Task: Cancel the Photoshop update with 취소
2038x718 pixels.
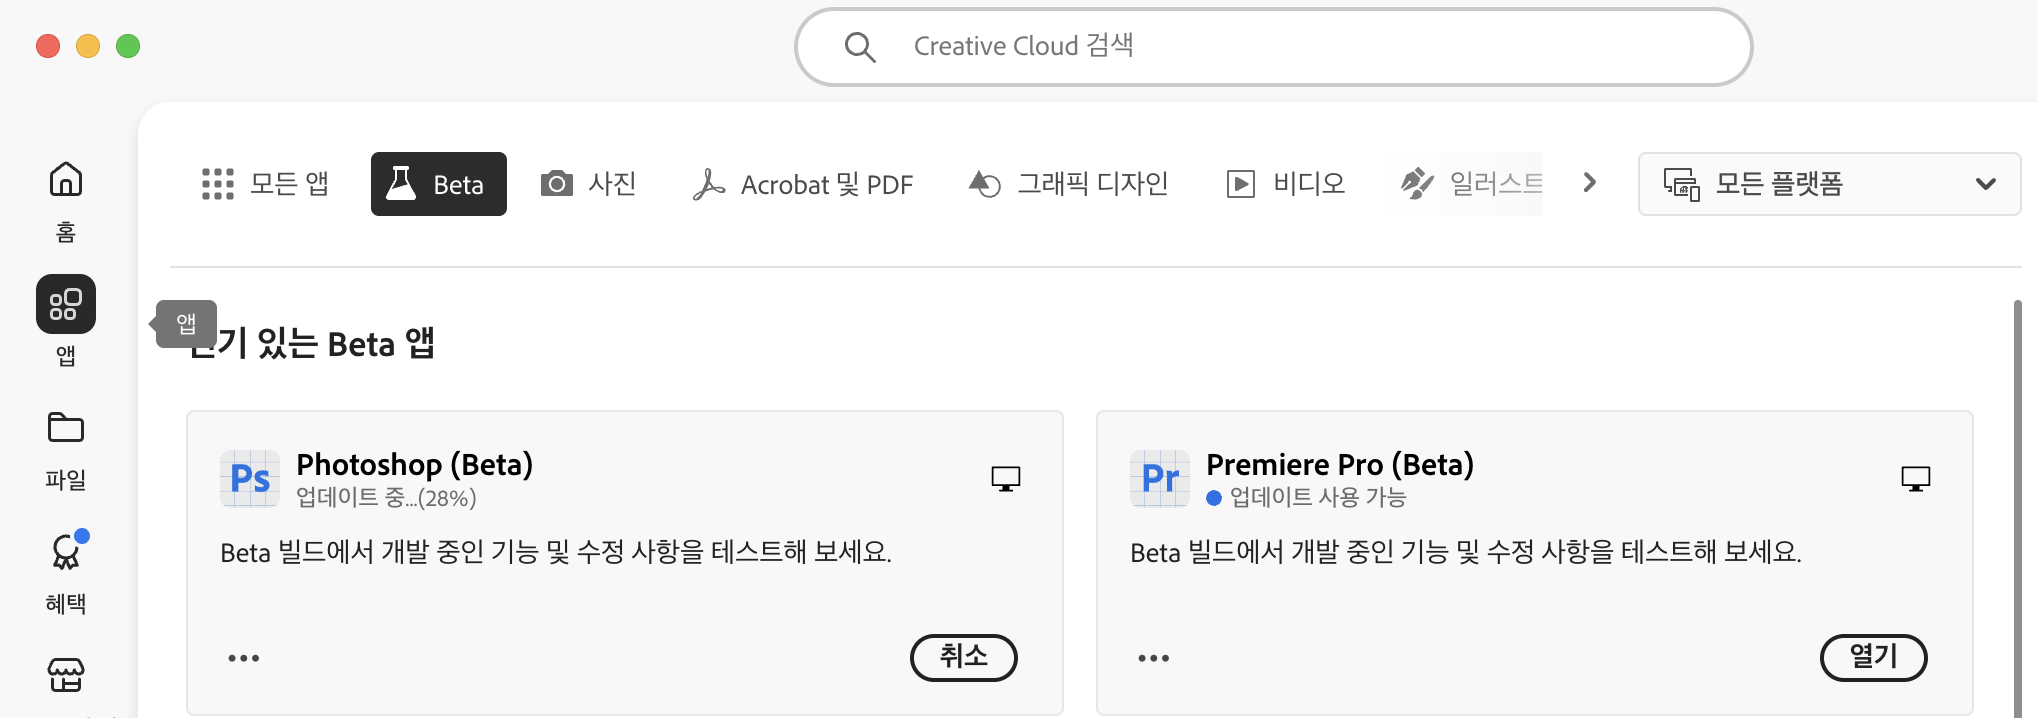Action: coord(963,657)
